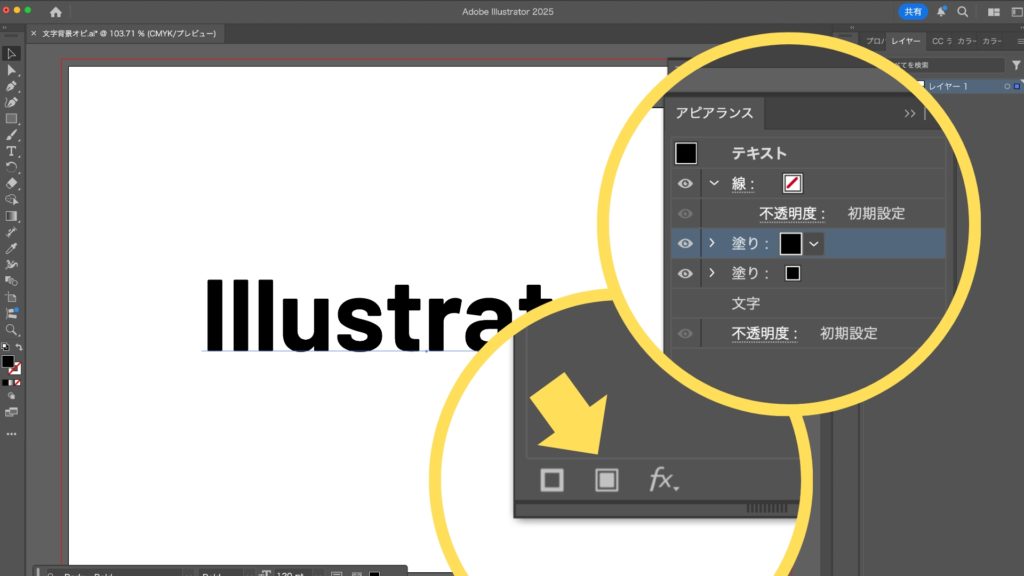Open the fill color dropdown arrow
The image size is (1024, 576).
tap(814, 243)
